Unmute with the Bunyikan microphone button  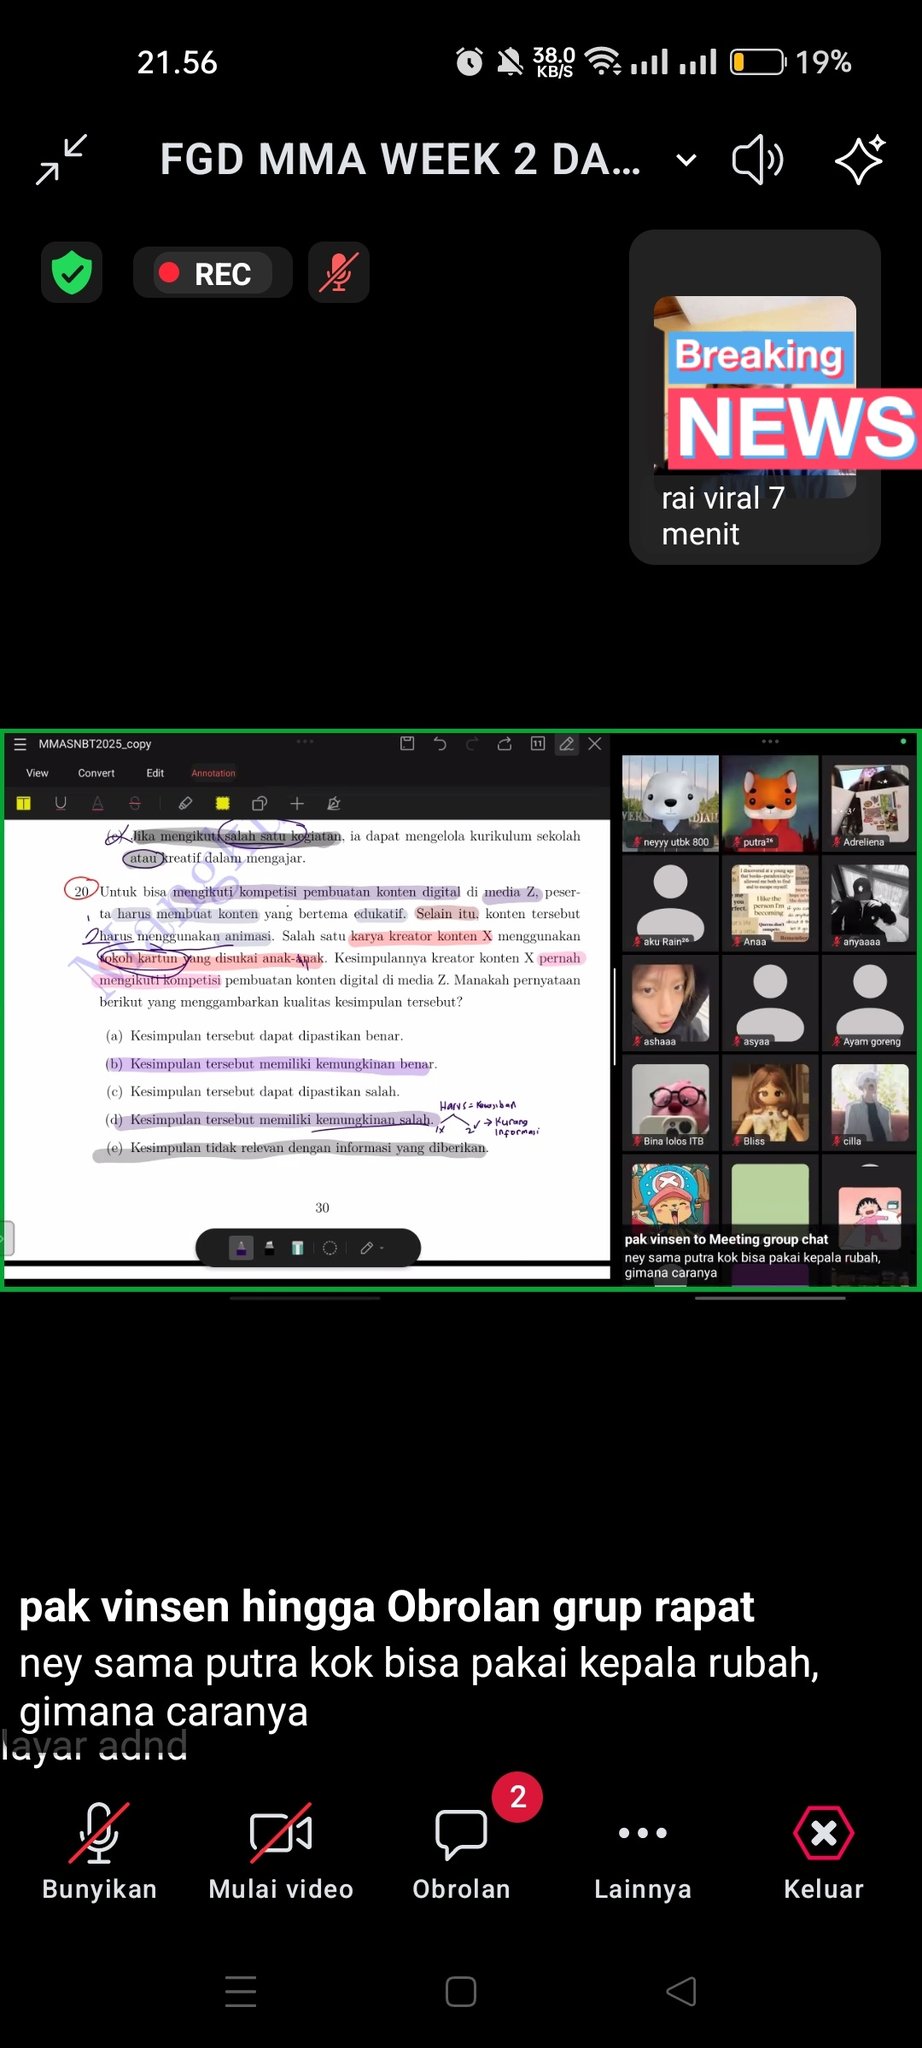(x=99, y=1850)
